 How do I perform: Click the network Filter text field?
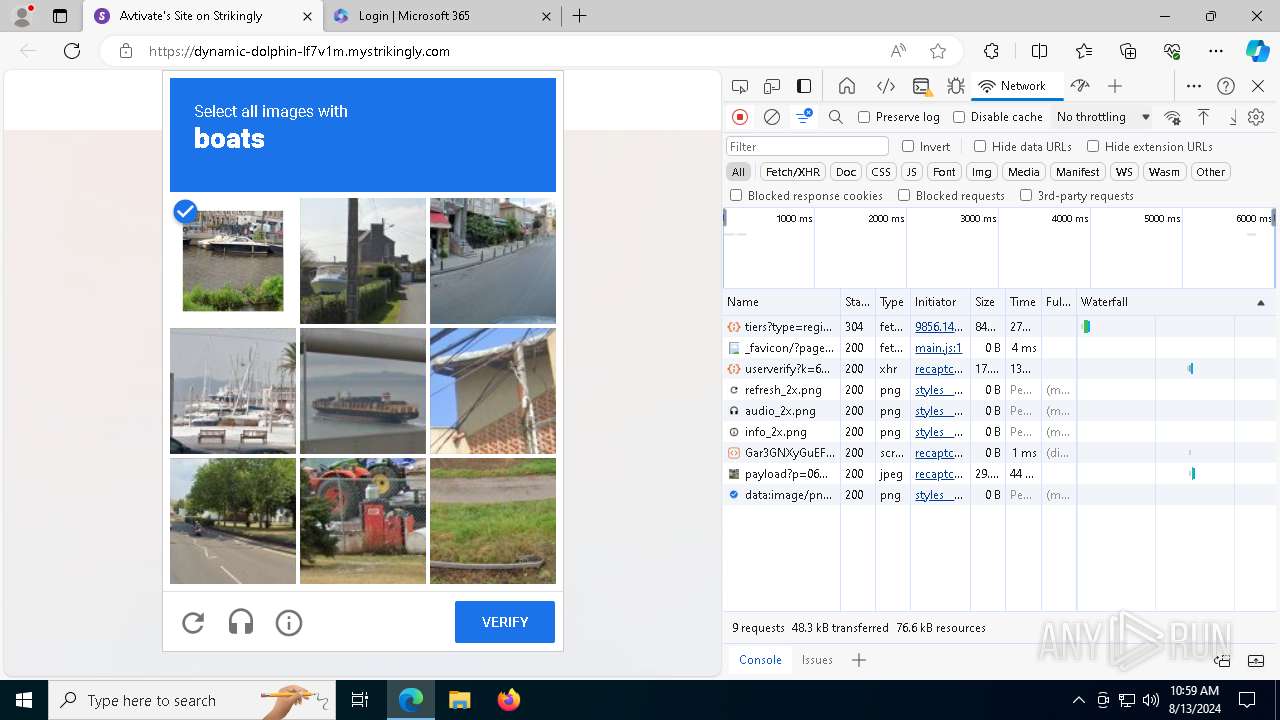tap(807, 146)
